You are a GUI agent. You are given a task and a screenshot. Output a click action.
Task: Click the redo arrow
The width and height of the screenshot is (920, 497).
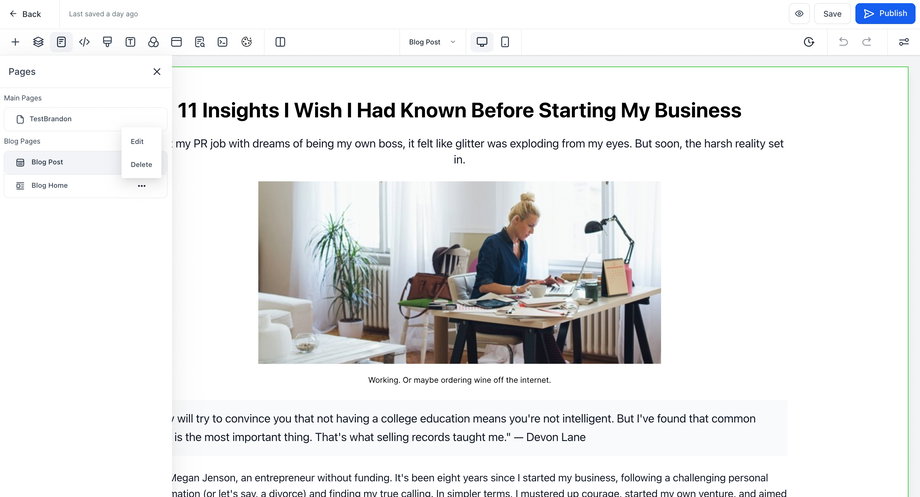pyautogui.click(x=867, y=42)
